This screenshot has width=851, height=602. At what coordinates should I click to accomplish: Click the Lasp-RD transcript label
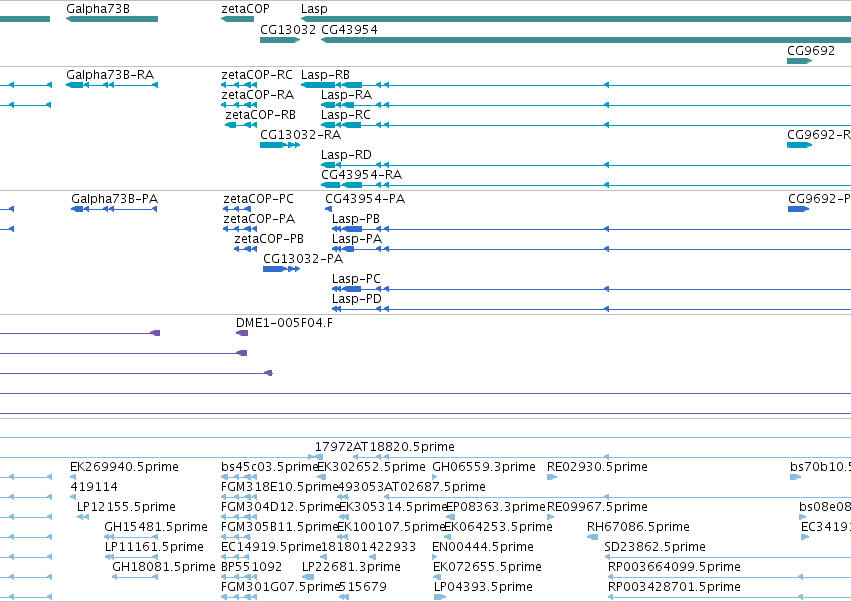click(x=346, y=155)
